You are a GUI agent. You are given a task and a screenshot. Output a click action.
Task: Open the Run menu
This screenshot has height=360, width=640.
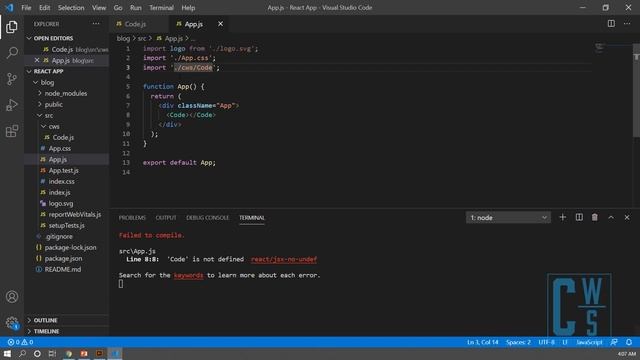tap(136, 8)
